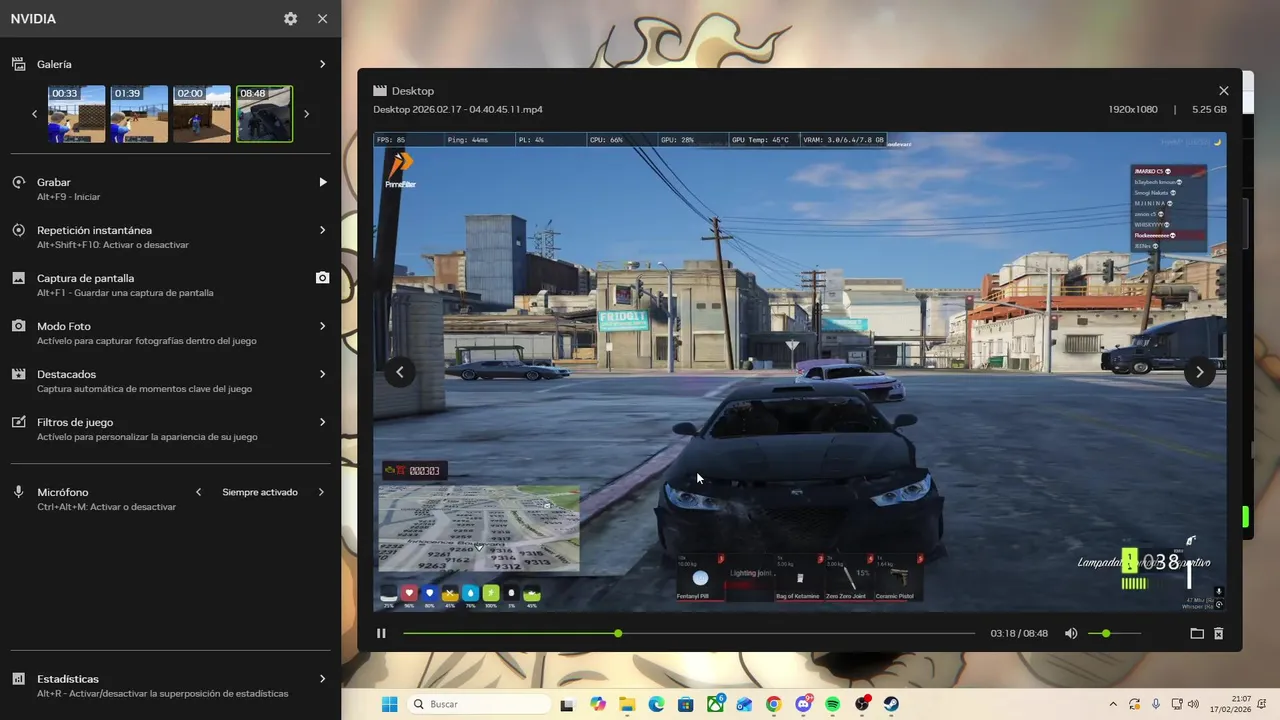Click the Siempre activado microphone value

(260, 492)
